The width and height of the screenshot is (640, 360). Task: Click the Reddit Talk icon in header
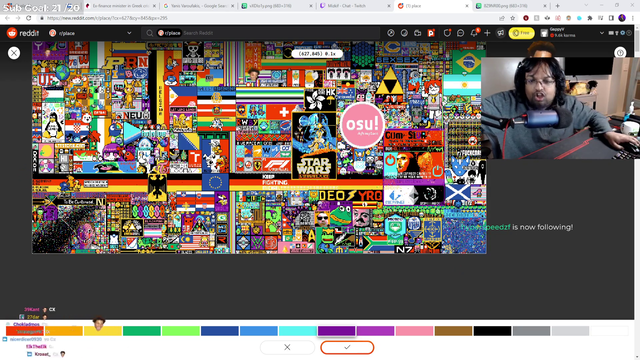pos(418,33)
